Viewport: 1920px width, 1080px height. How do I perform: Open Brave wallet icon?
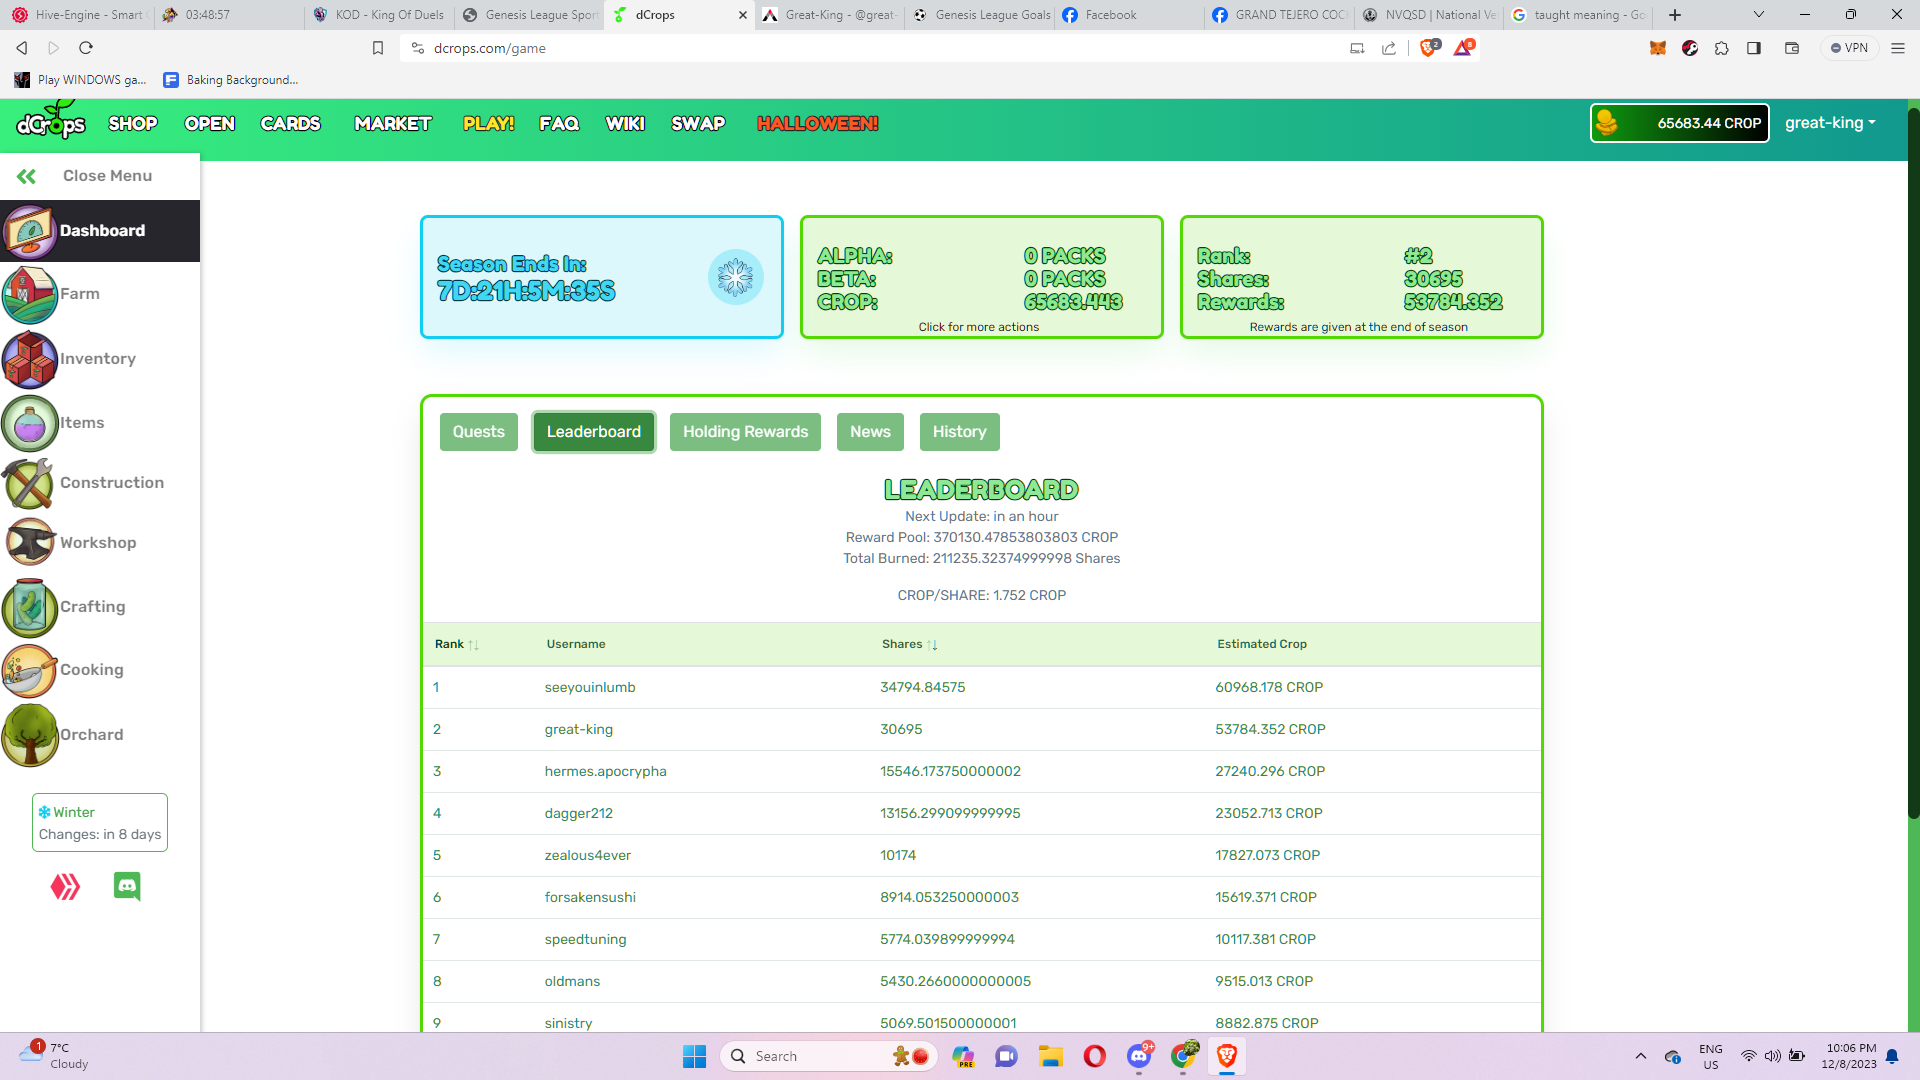point(1792,48)
